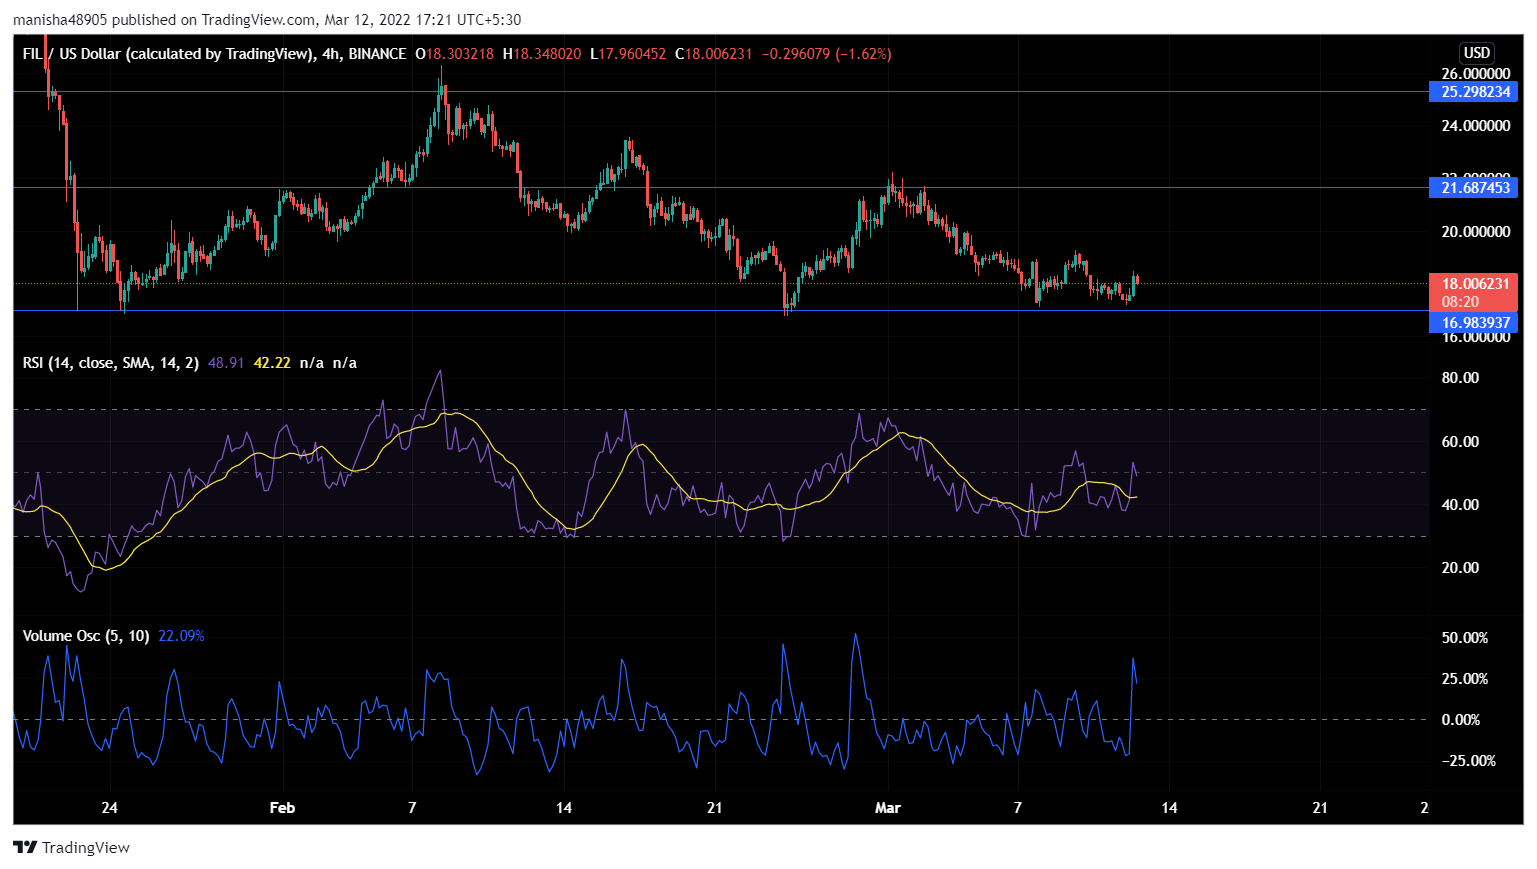Open the USD currency selector
This screenshot has width=1537, height=869.
coord(1476,53)
